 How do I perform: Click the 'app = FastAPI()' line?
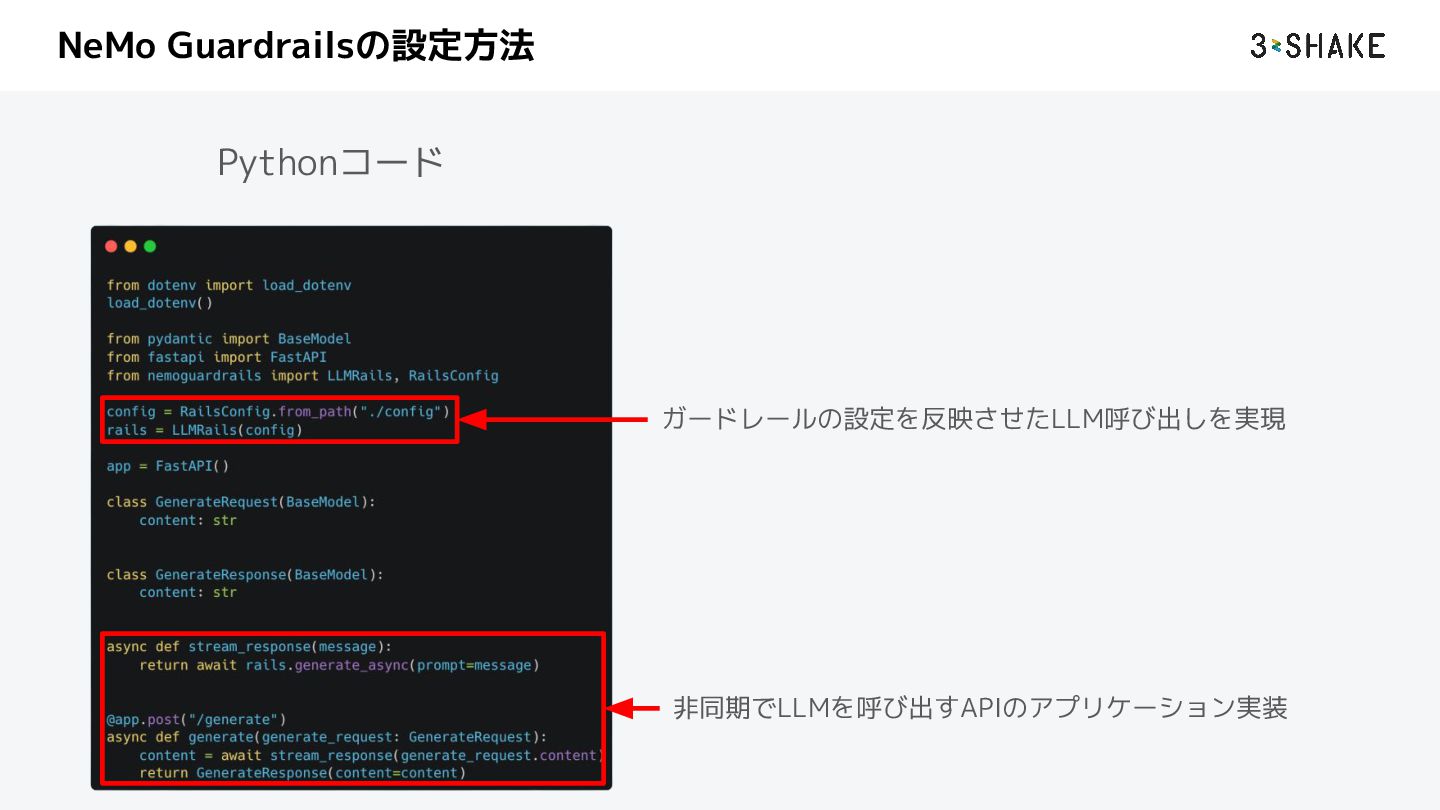pos(168,466)
